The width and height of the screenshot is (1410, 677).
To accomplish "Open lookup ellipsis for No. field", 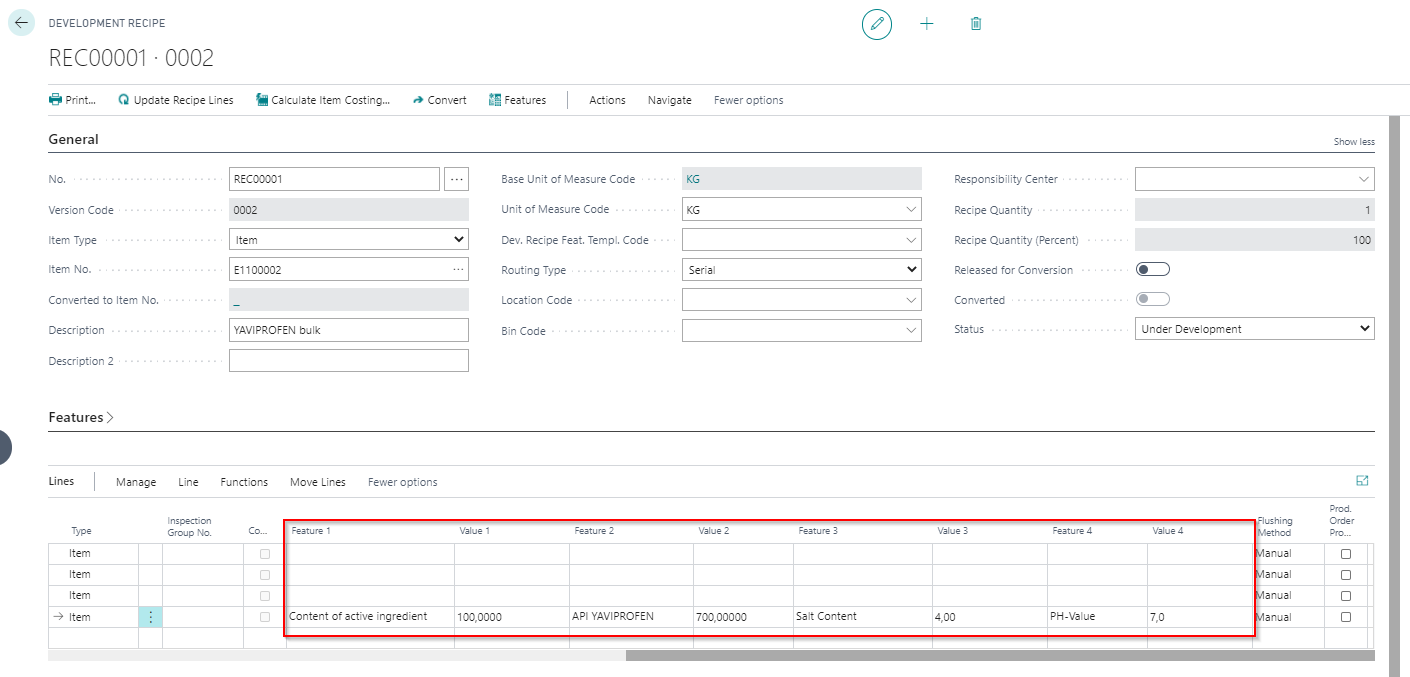I will (x=457, y=179).
